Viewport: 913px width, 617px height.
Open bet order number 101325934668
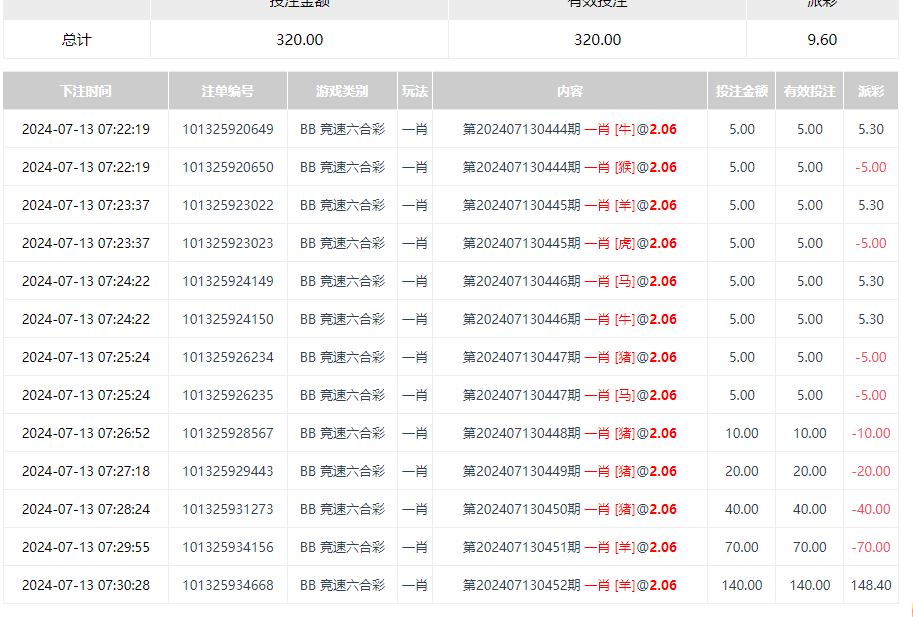pos(227,585)
